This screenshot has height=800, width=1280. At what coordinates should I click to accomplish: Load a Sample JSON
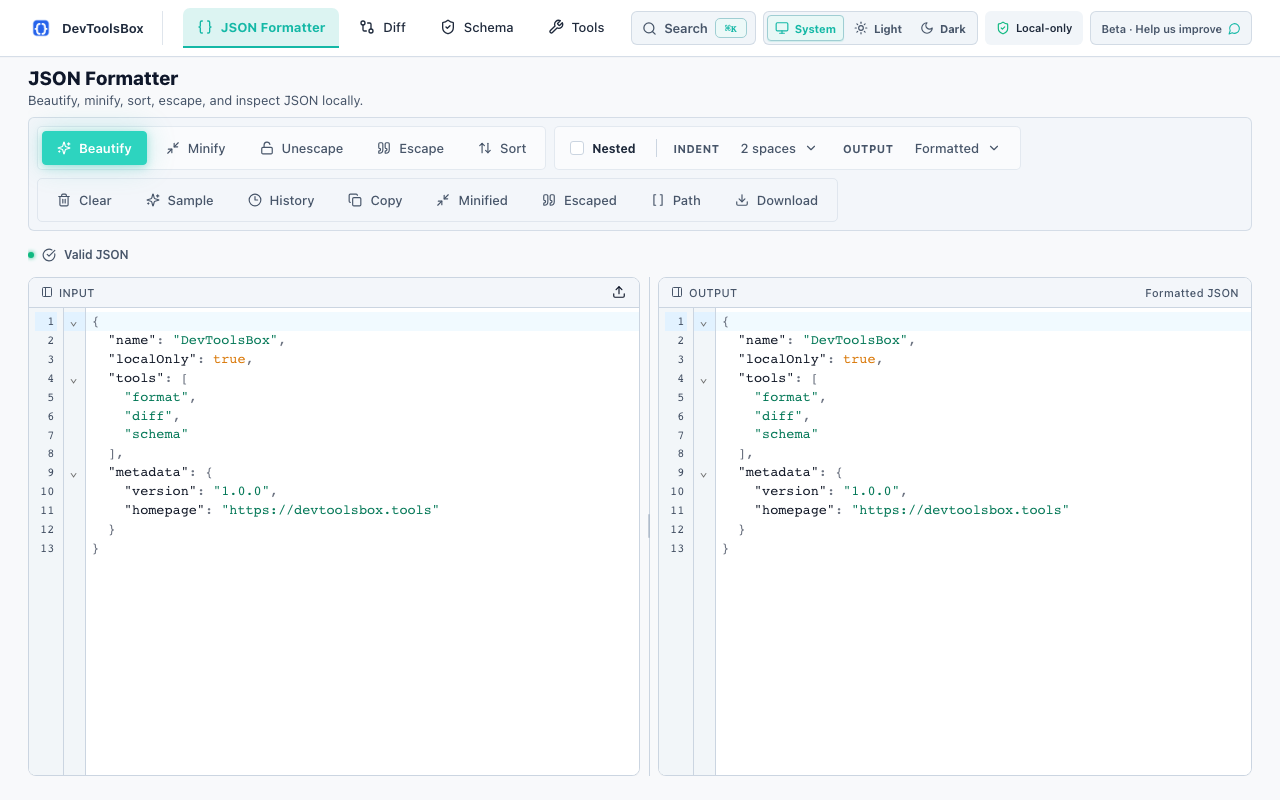tap(180, 200)
